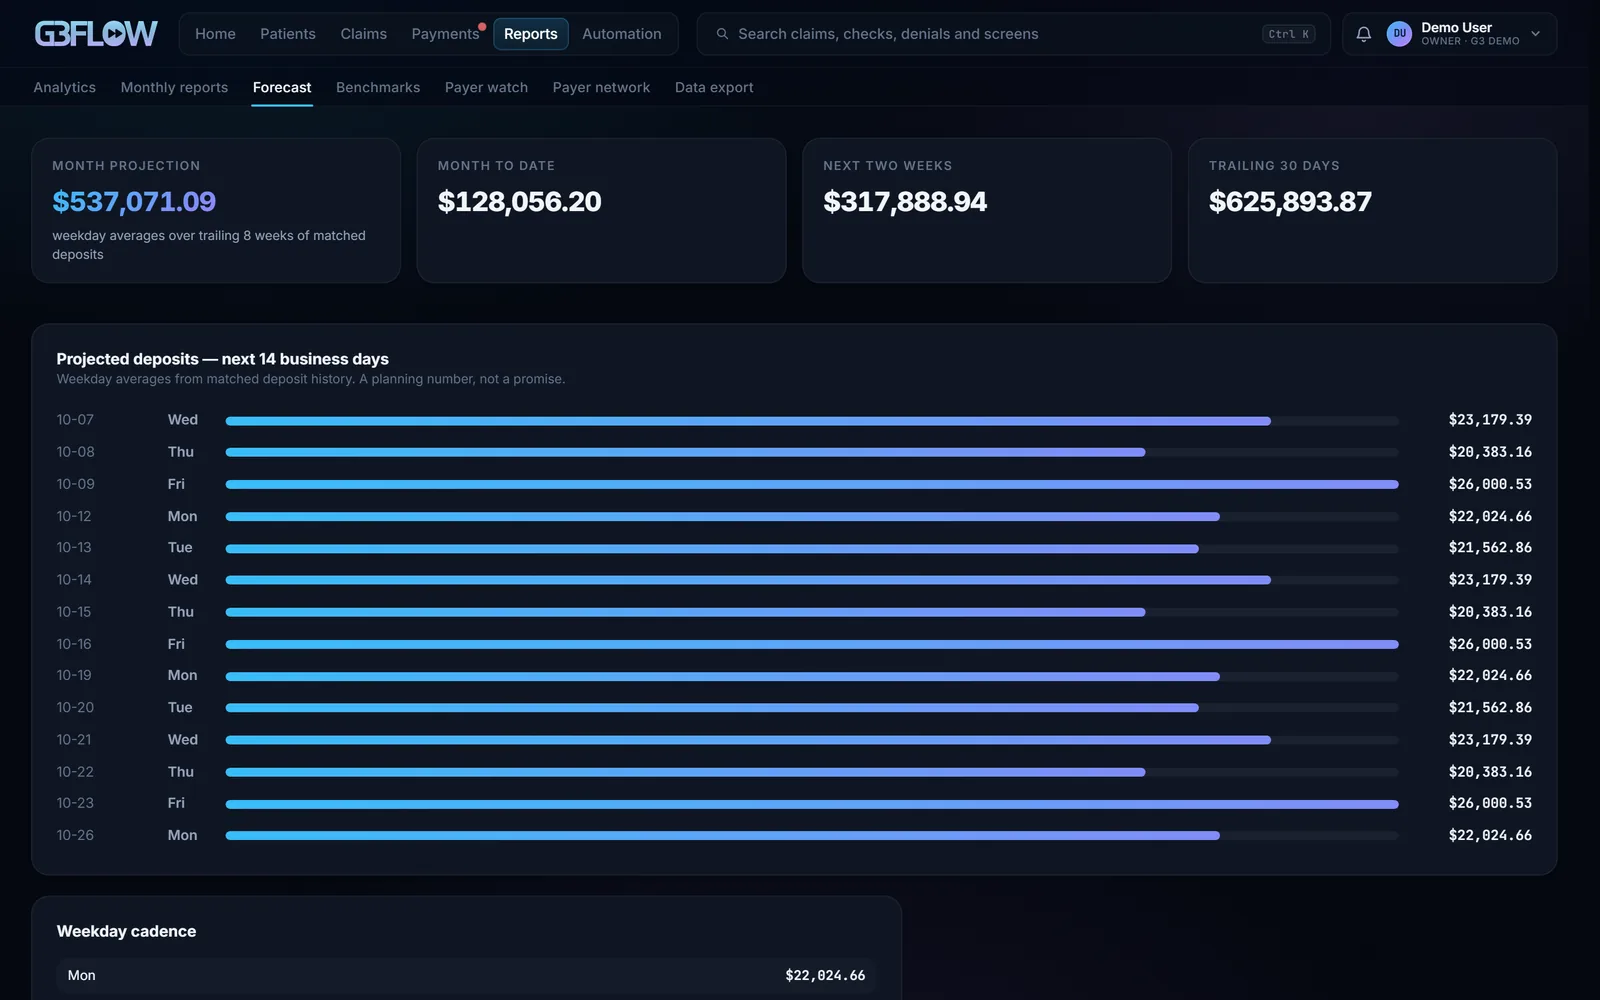Viewport: 1600px width, 1000px height.
Task: Click the 10-12 Mon amount $22,024.66
Action: pos(1490,516)
